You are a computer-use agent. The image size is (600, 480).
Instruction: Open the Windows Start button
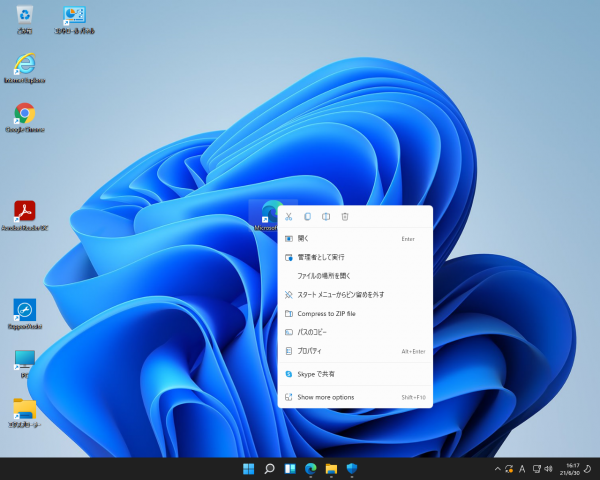[249, 469]
